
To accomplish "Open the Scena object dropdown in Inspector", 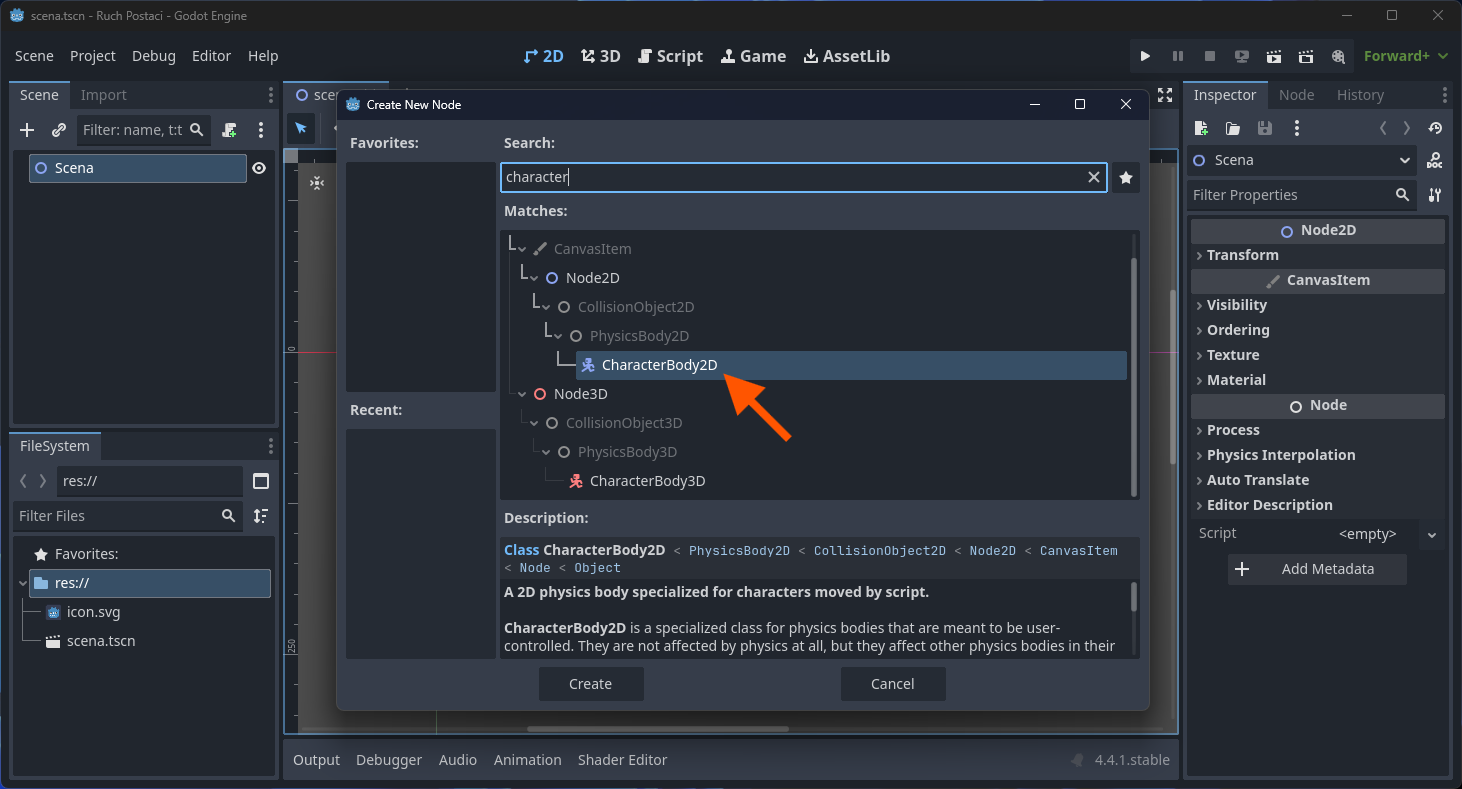I will (1303, 160).
